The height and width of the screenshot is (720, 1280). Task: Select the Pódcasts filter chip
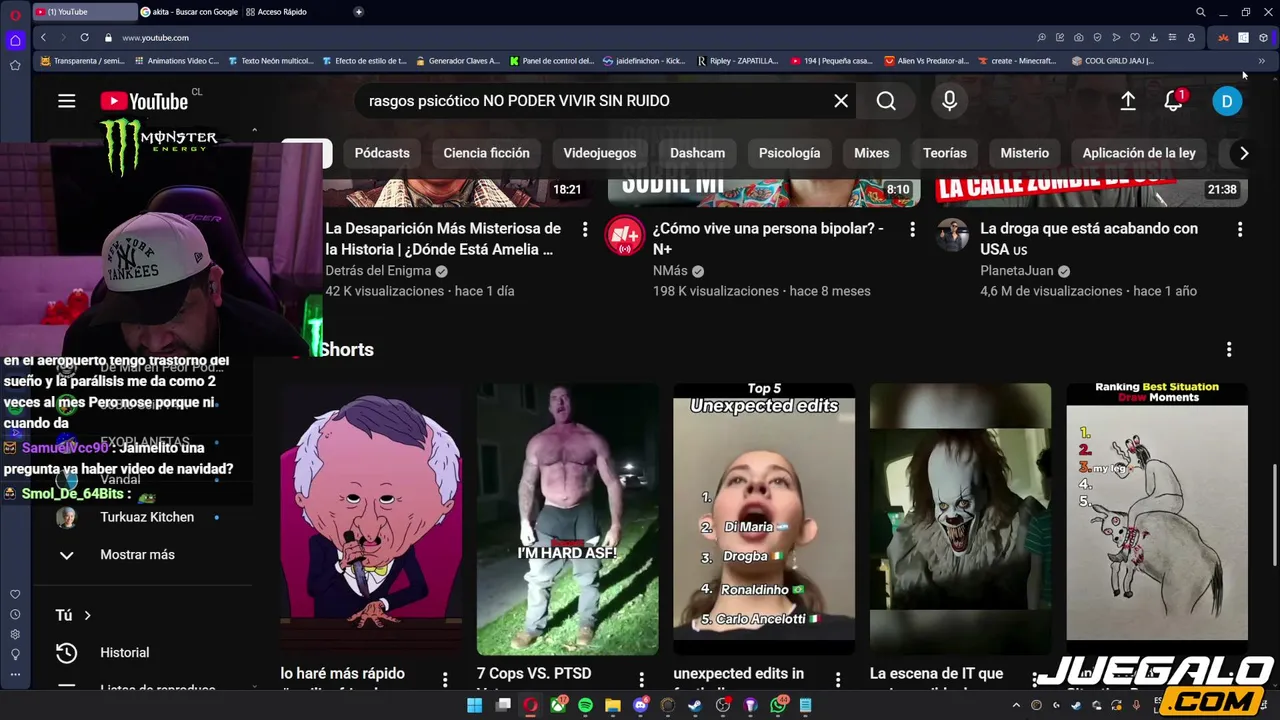tap(382, 153)
